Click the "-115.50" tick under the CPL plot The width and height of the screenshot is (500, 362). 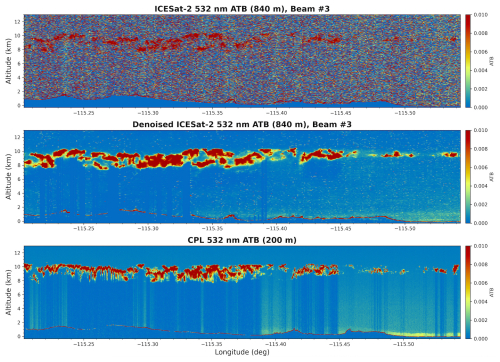[x=405, y=344]
